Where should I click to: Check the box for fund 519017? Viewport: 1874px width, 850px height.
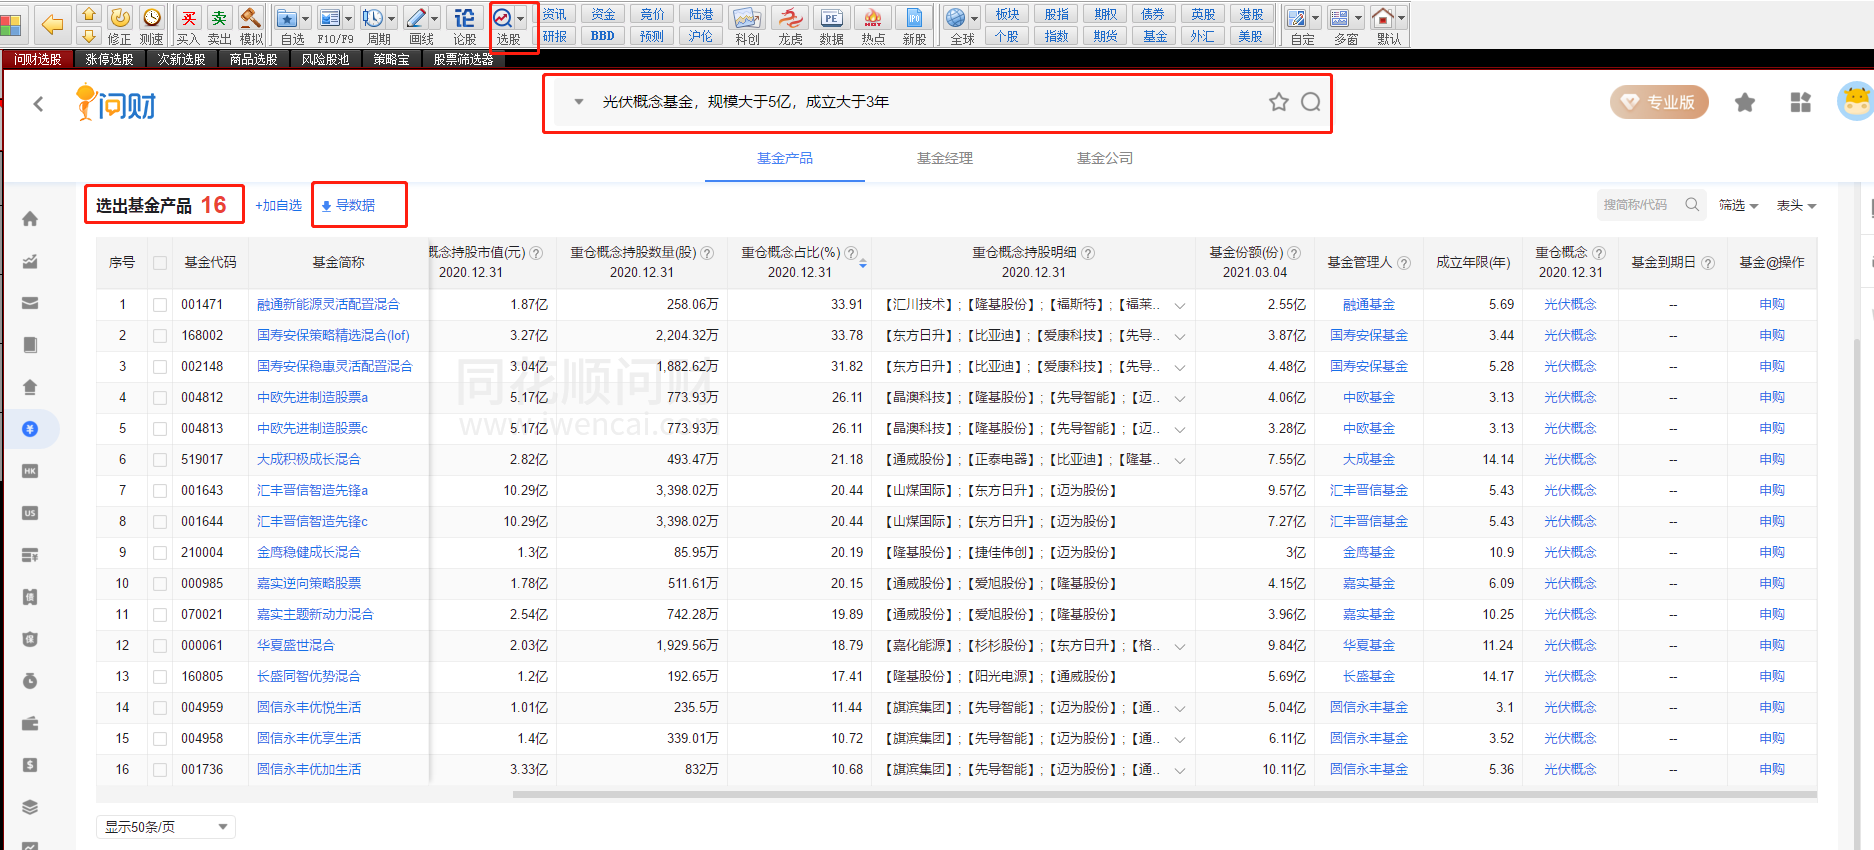pyautogui.click(x=160, y=460)
